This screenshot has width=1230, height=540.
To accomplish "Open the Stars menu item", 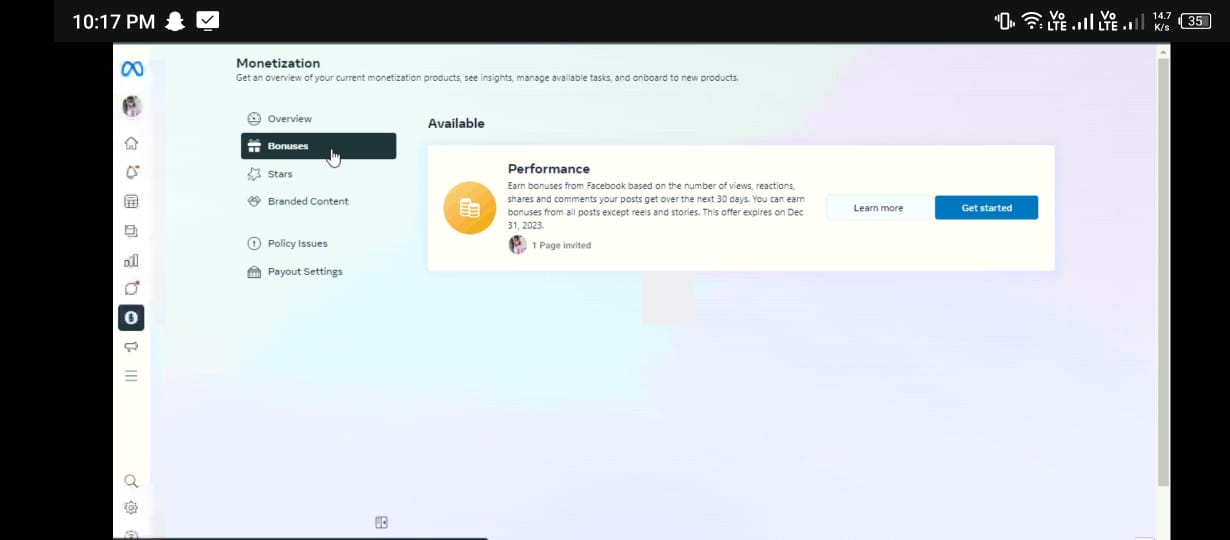I will click(318, 174).
